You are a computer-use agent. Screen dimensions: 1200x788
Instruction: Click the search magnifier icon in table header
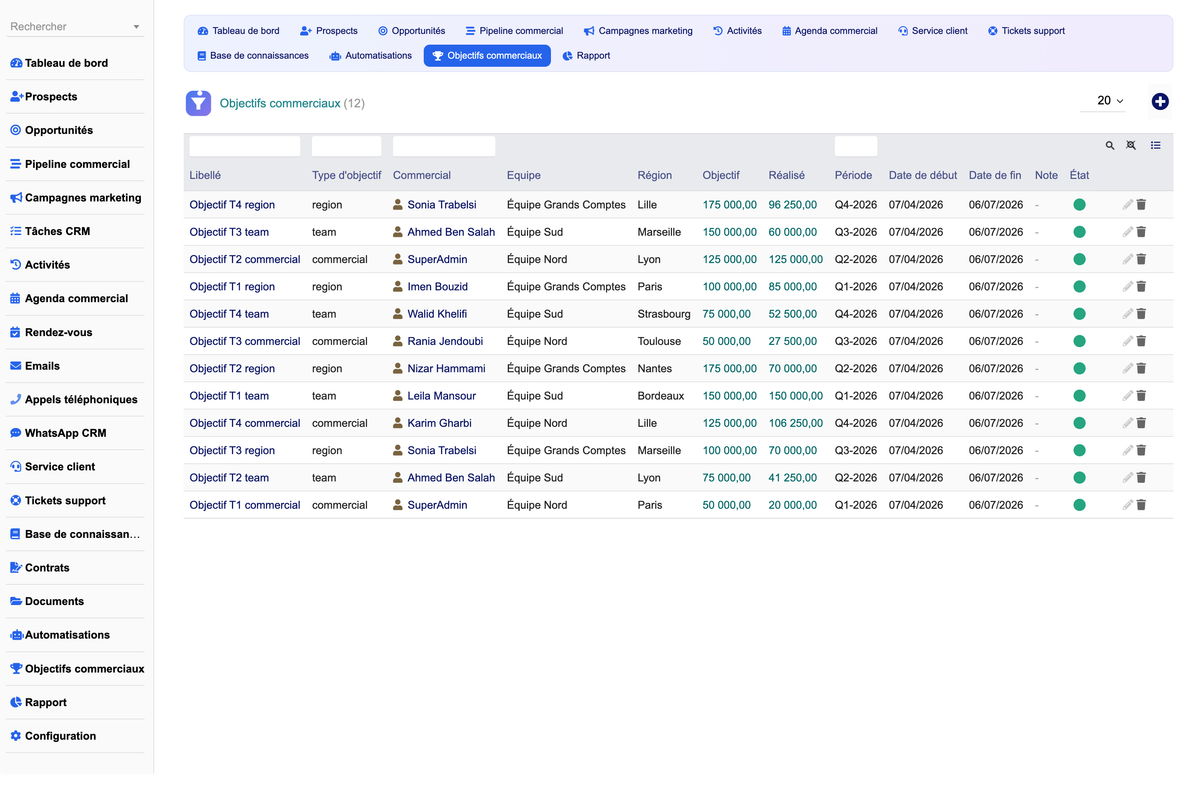click(x=1110, y=146)
